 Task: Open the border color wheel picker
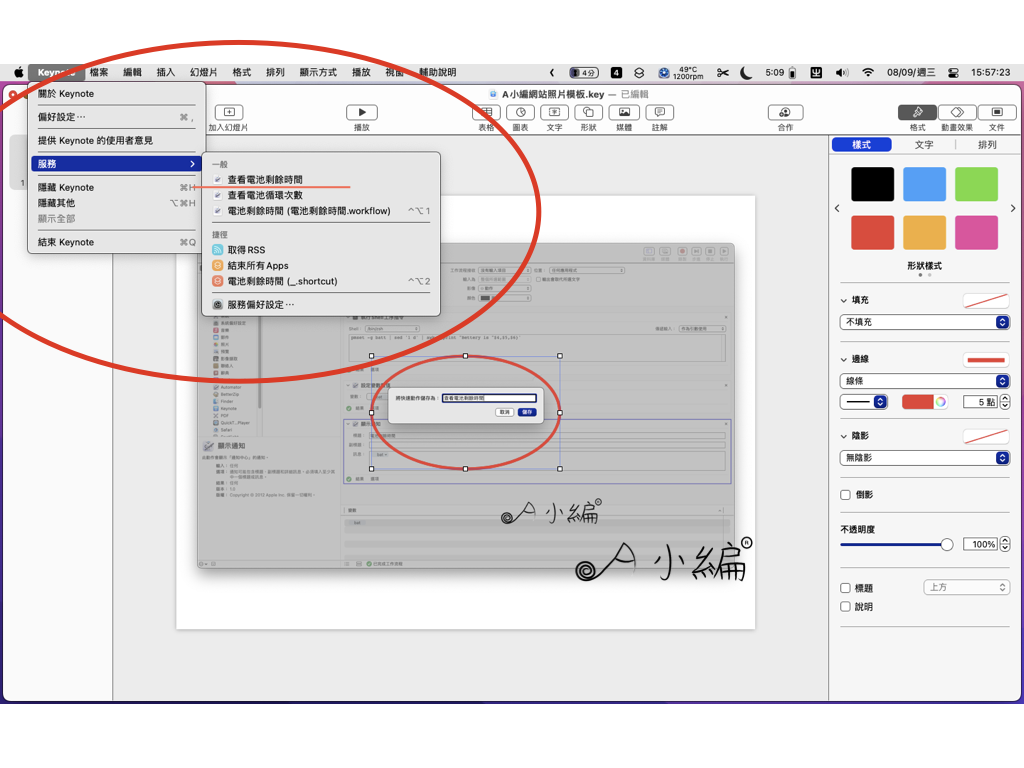[x=940, y=402]
